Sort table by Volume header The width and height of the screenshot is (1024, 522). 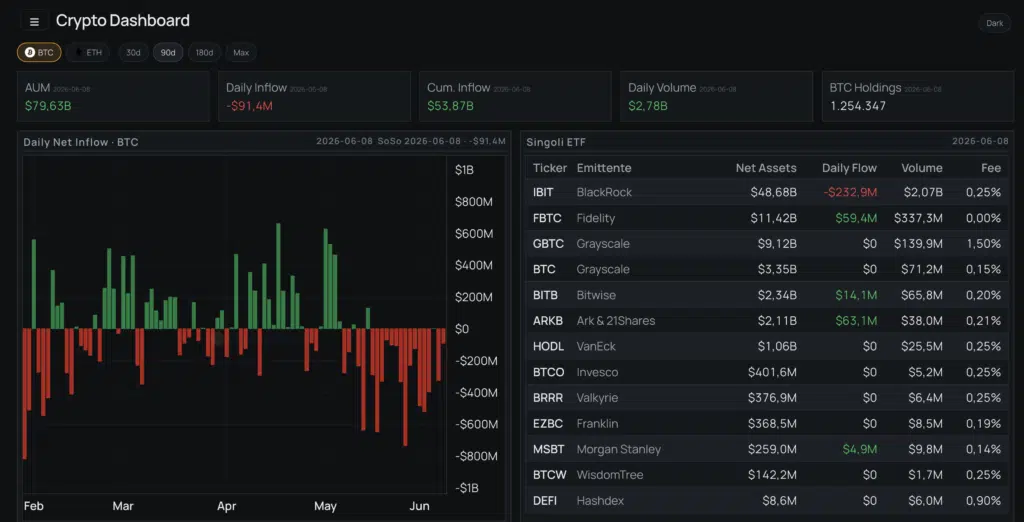(x=921, y=168)
